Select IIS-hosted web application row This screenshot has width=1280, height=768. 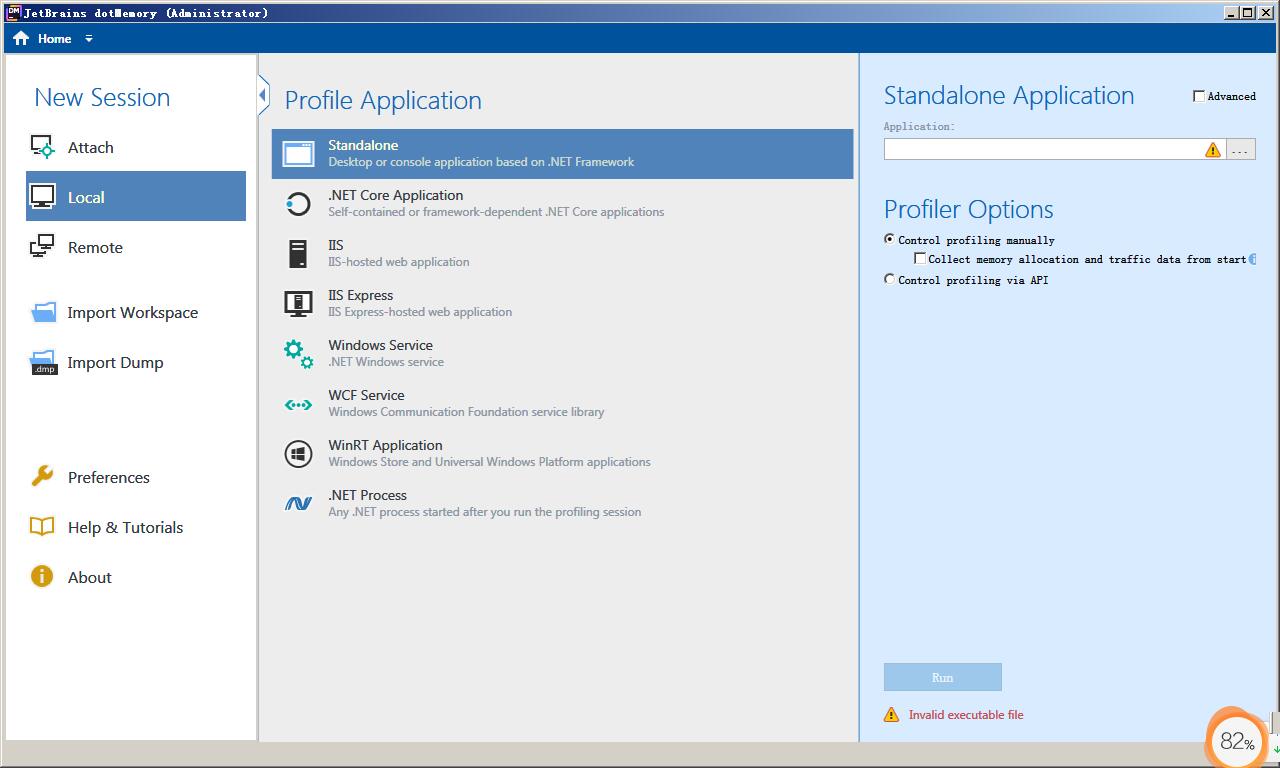coord(562,253)
